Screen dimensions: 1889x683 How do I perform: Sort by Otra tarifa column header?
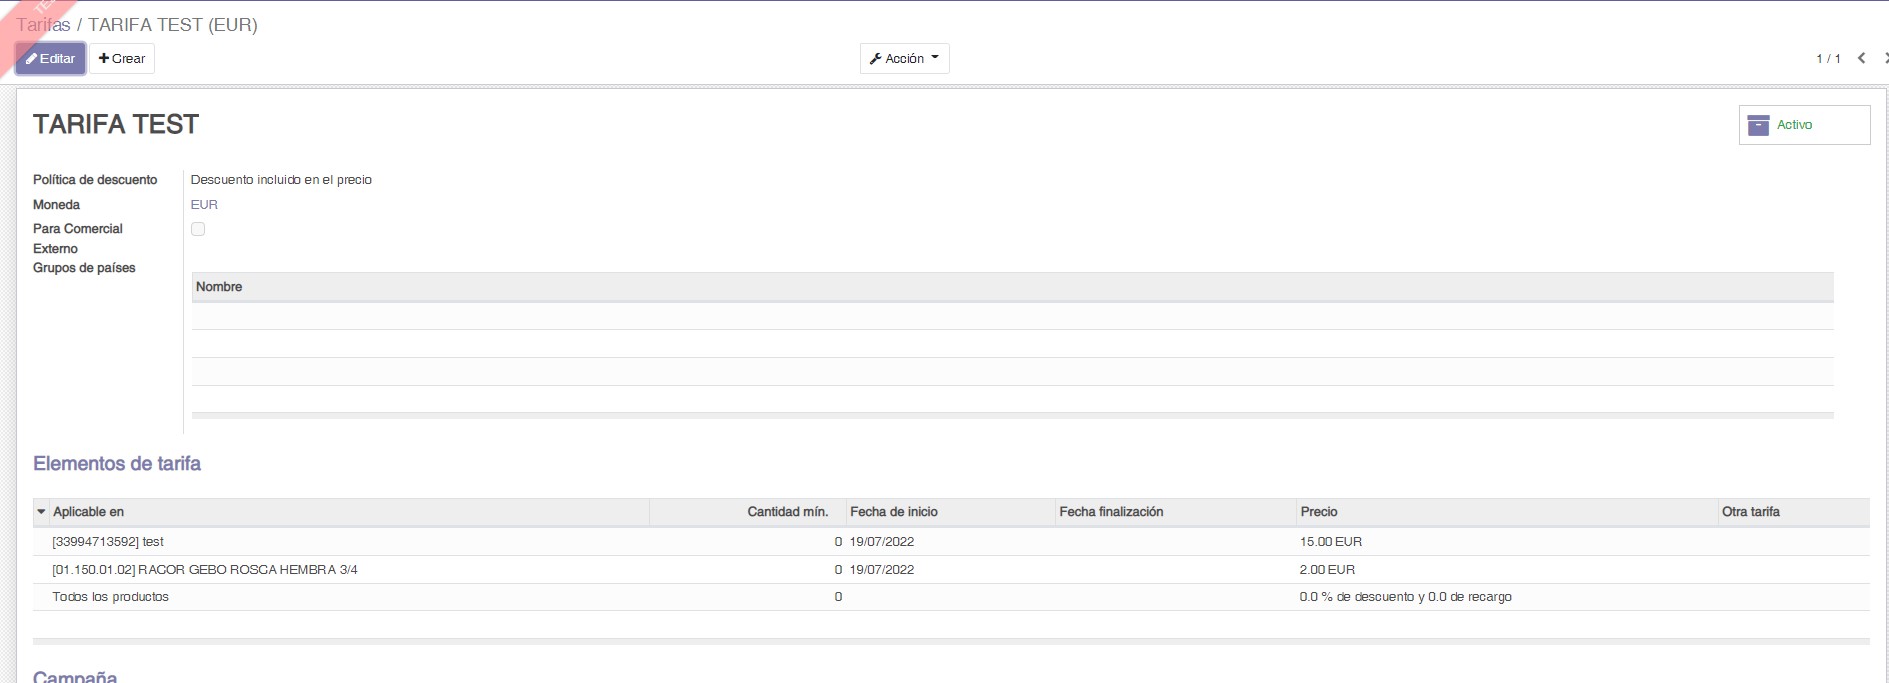coord(1750,512)
